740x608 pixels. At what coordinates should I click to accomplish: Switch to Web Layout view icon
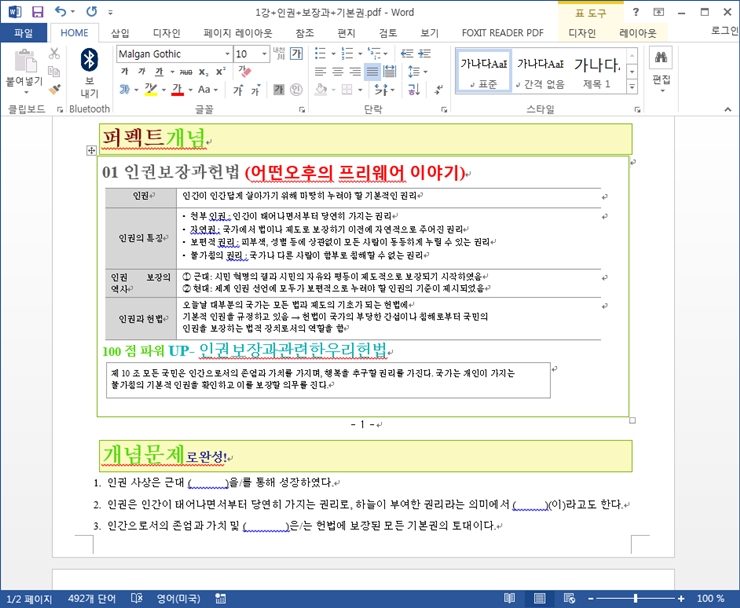569,599
